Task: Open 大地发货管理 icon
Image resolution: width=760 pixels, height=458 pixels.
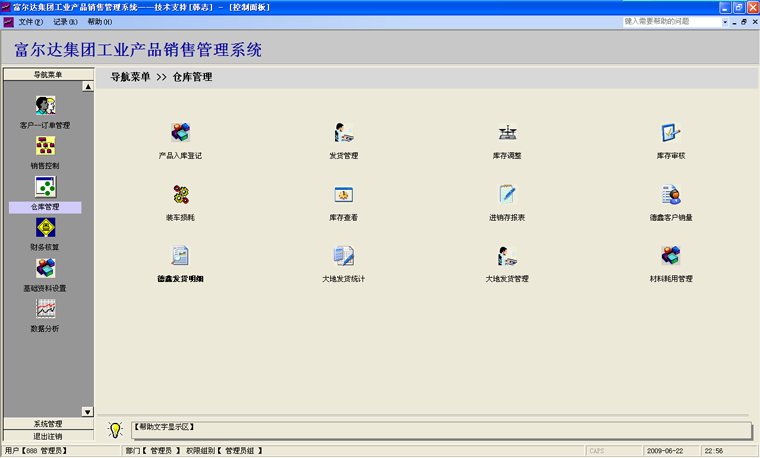Action: [507, 255]
